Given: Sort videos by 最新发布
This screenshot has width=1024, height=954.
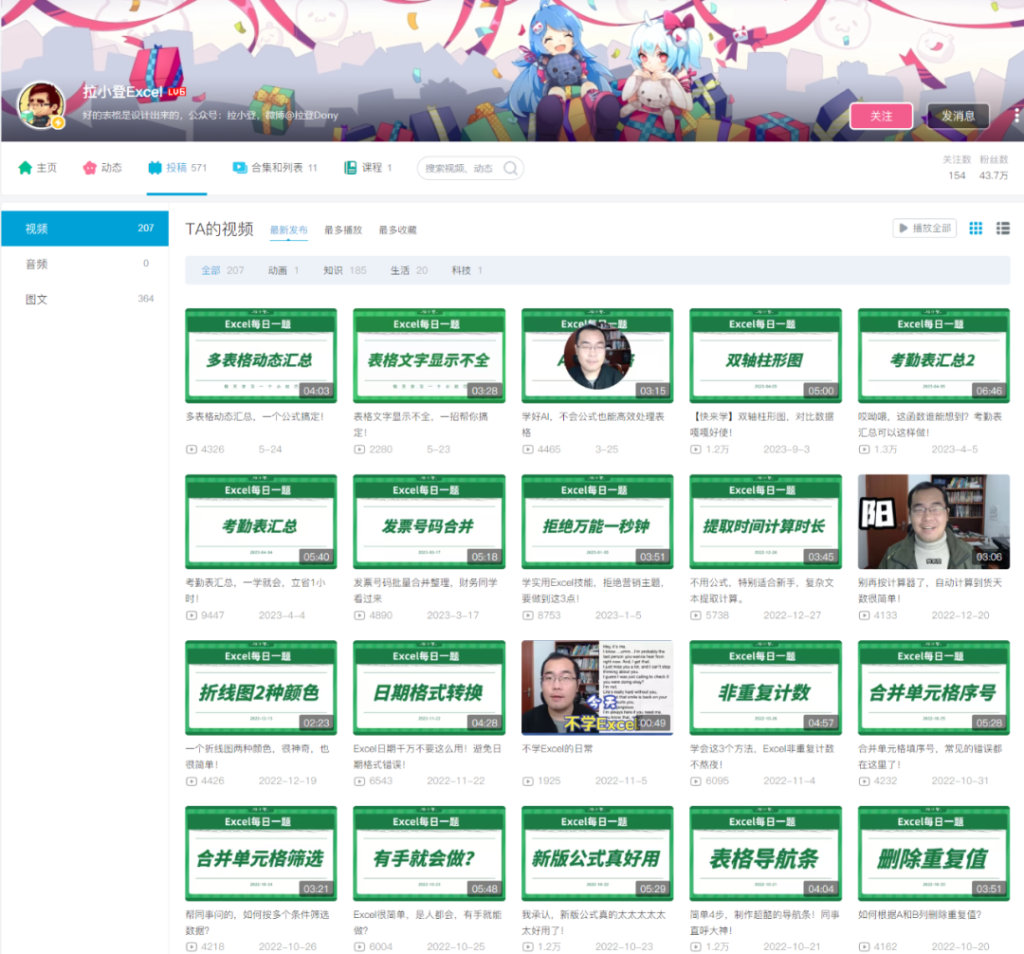Looking at the screenshot, I should [289, 230].
